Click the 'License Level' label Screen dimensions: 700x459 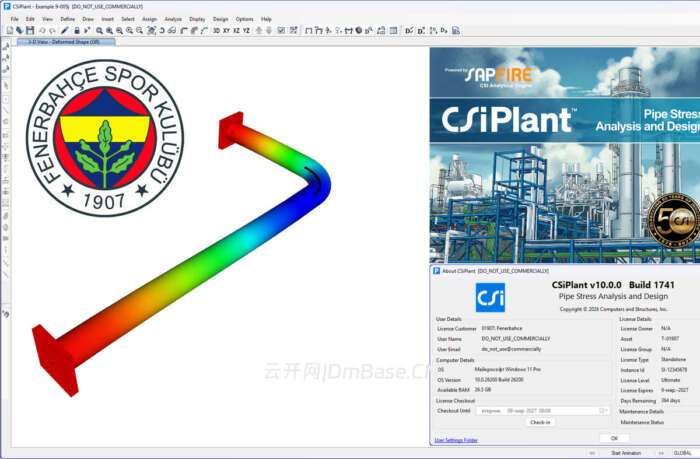pyautogui.click(x=635, y=380)
